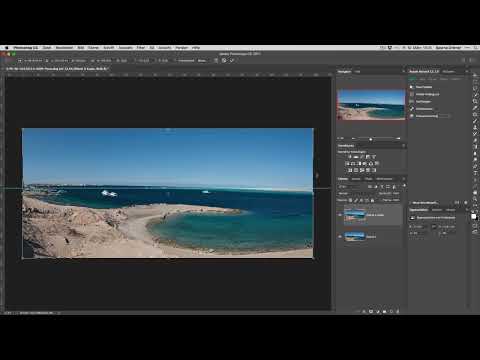The height and width of the screenshot is (360, 480).
Task: Adjust the Navigator zoom slider handle
Action: pos(371,139)
